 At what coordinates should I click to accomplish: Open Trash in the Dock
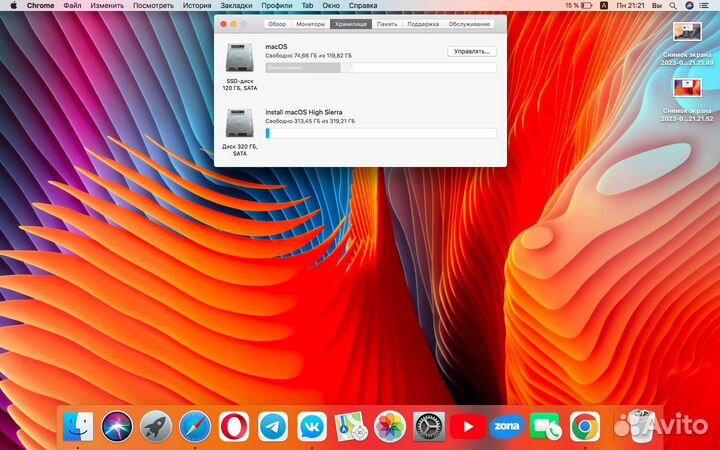coord(641,426)
